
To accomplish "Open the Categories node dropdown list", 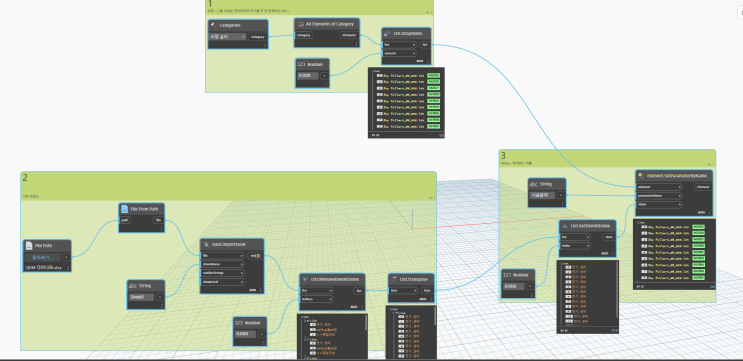I will [227, 36].
